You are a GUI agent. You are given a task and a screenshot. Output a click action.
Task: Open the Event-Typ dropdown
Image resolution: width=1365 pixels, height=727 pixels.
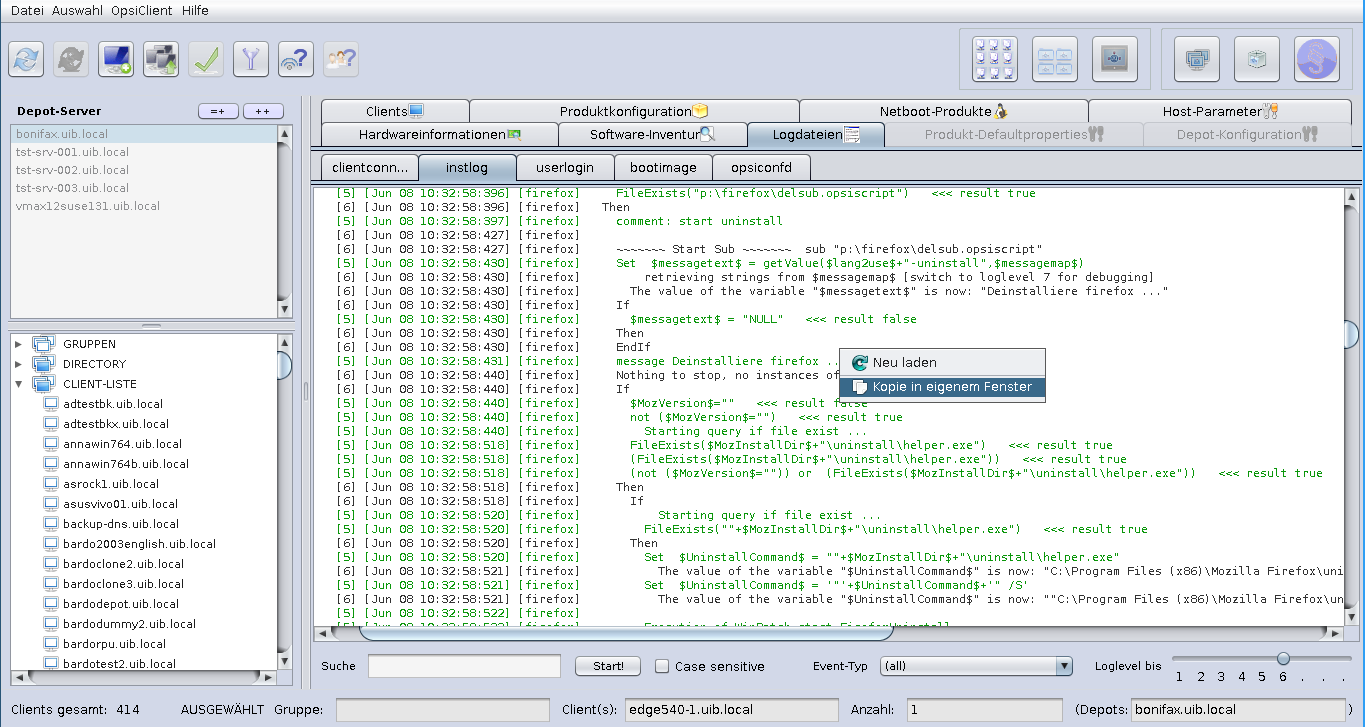point(976,666)
